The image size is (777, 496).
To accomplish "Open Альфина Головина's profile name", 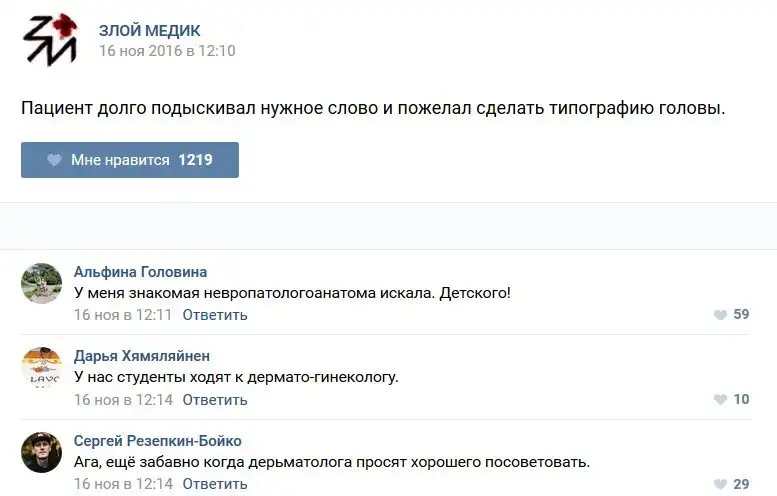I will 141,272.
